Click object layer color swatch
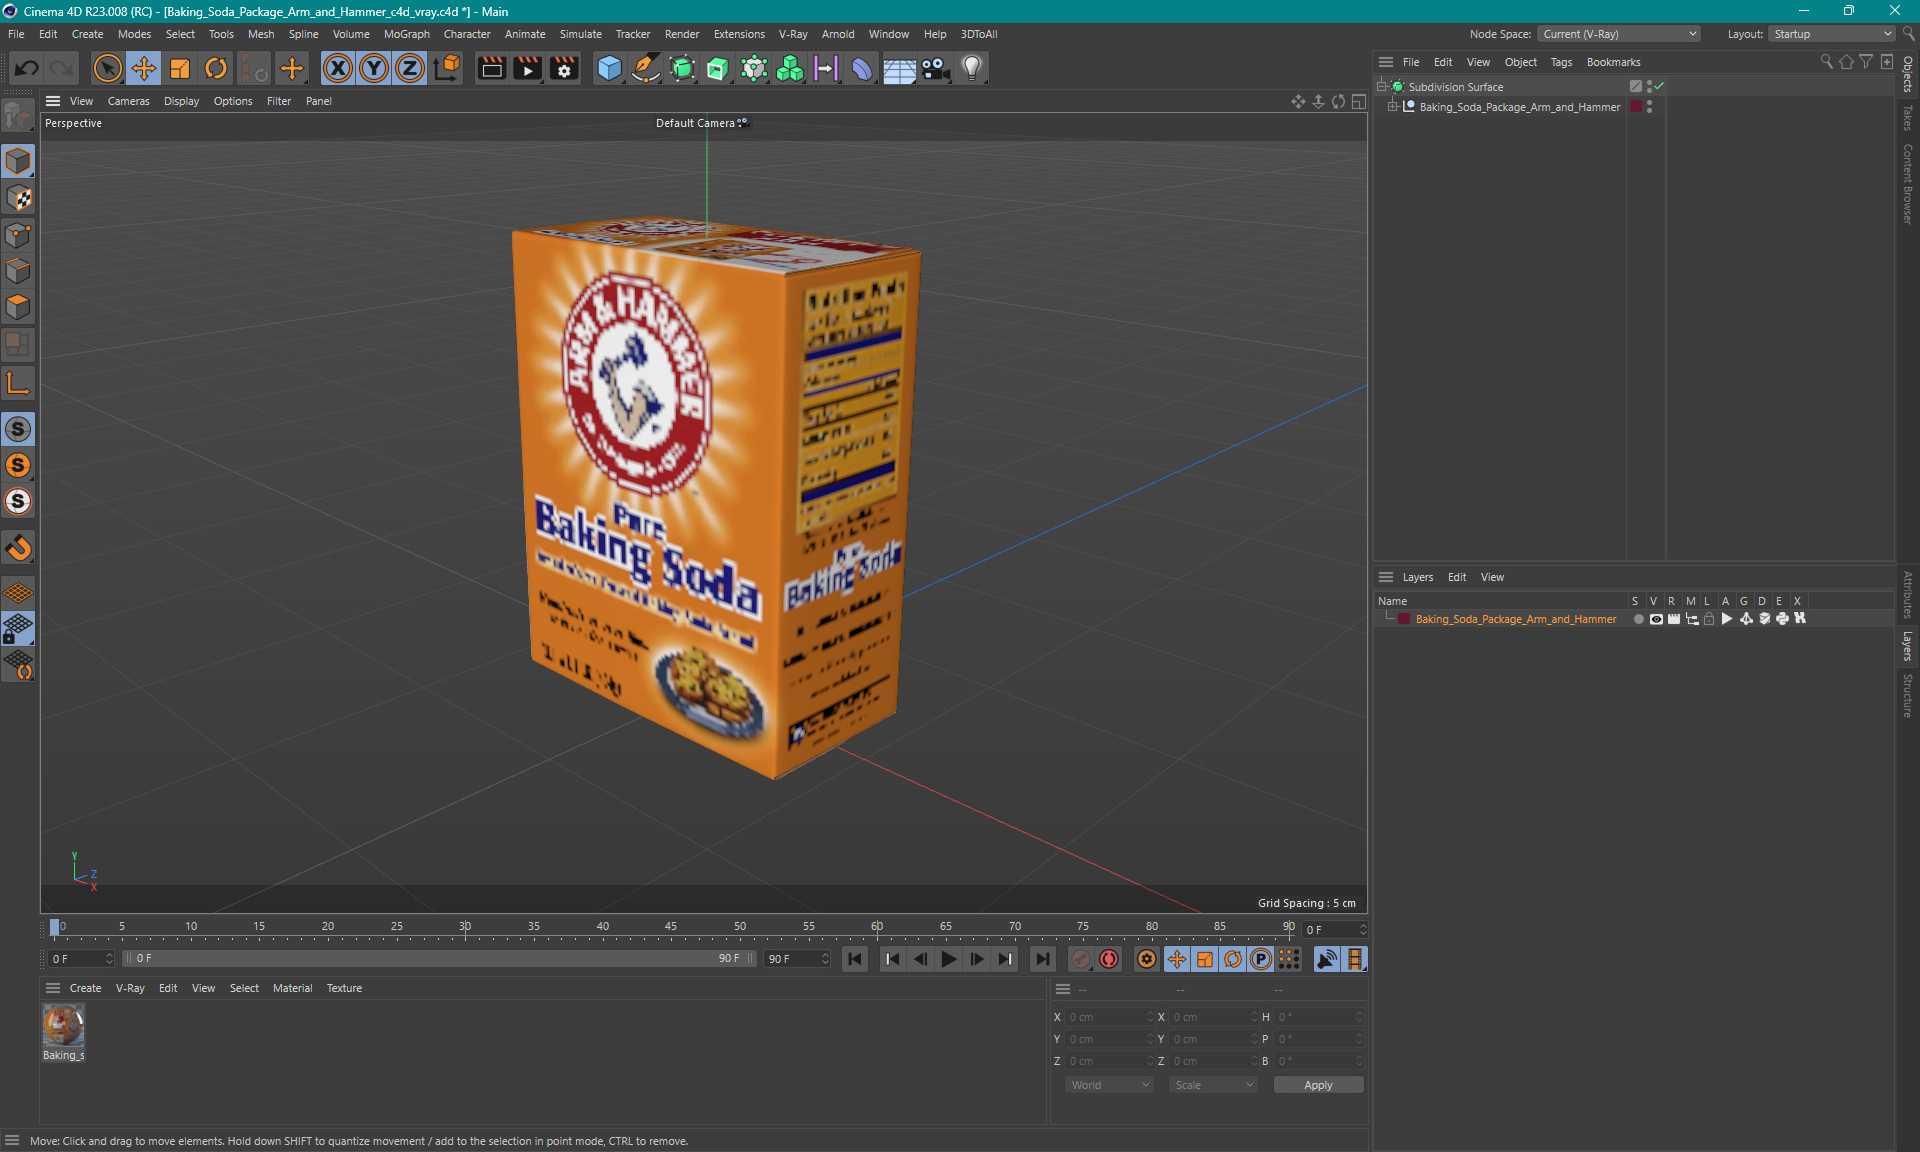 (x=1636, y=107)
